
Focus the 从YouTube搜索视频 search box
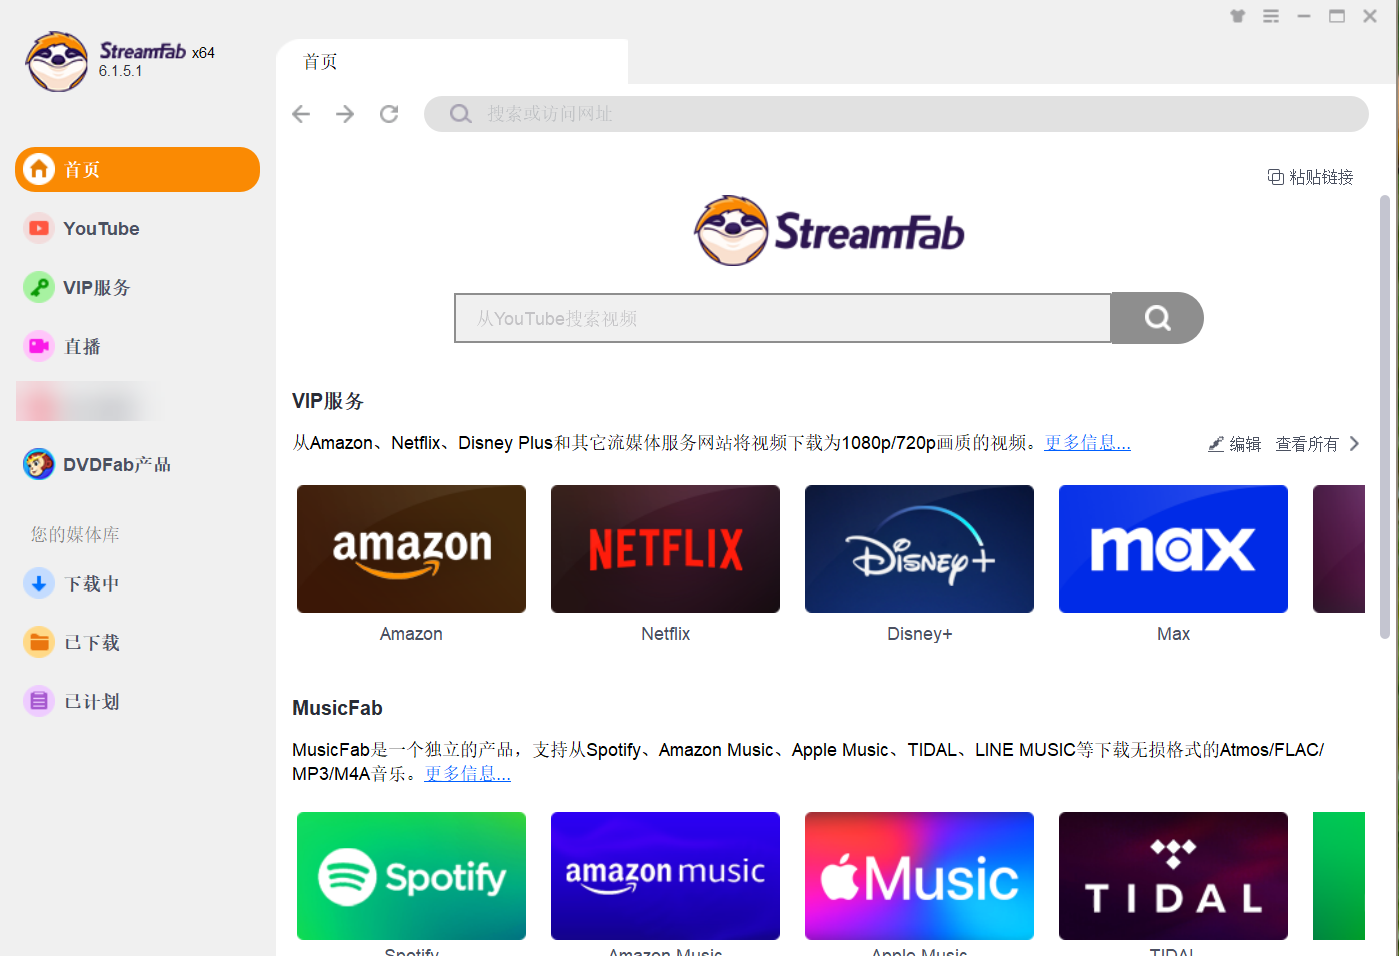(783, 318)
